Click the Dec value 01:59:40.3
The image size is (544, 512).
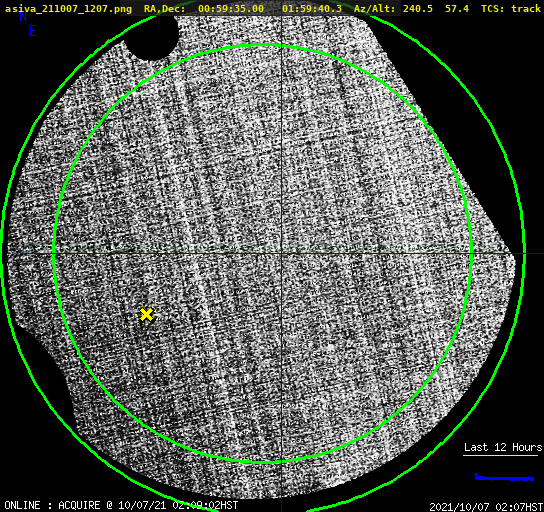pyautogui.click(x=312, y=9)
